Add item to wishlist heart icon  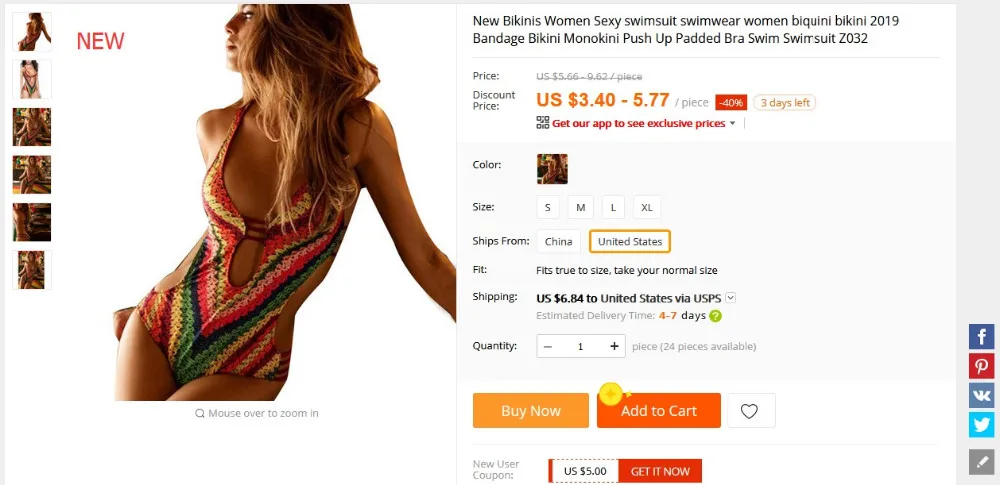click(x=751, y=410)
